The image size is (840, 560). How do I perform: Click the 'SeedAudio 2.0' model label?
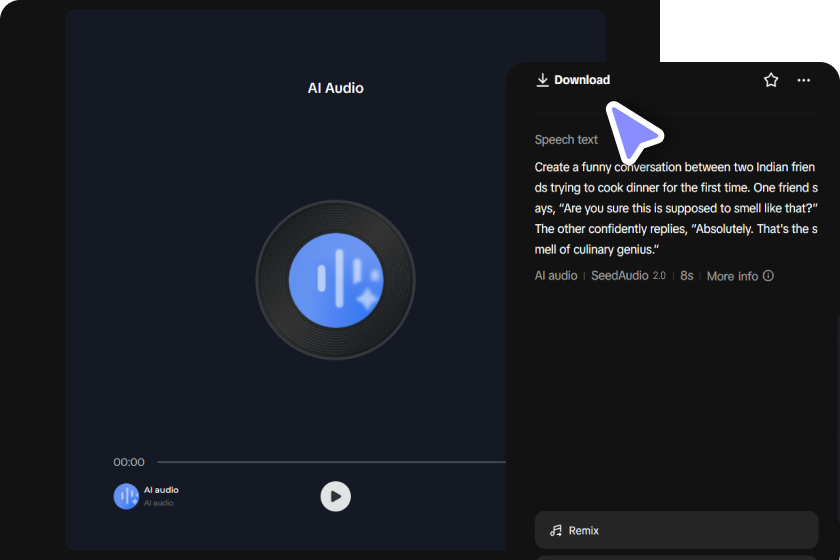point(628,275)
